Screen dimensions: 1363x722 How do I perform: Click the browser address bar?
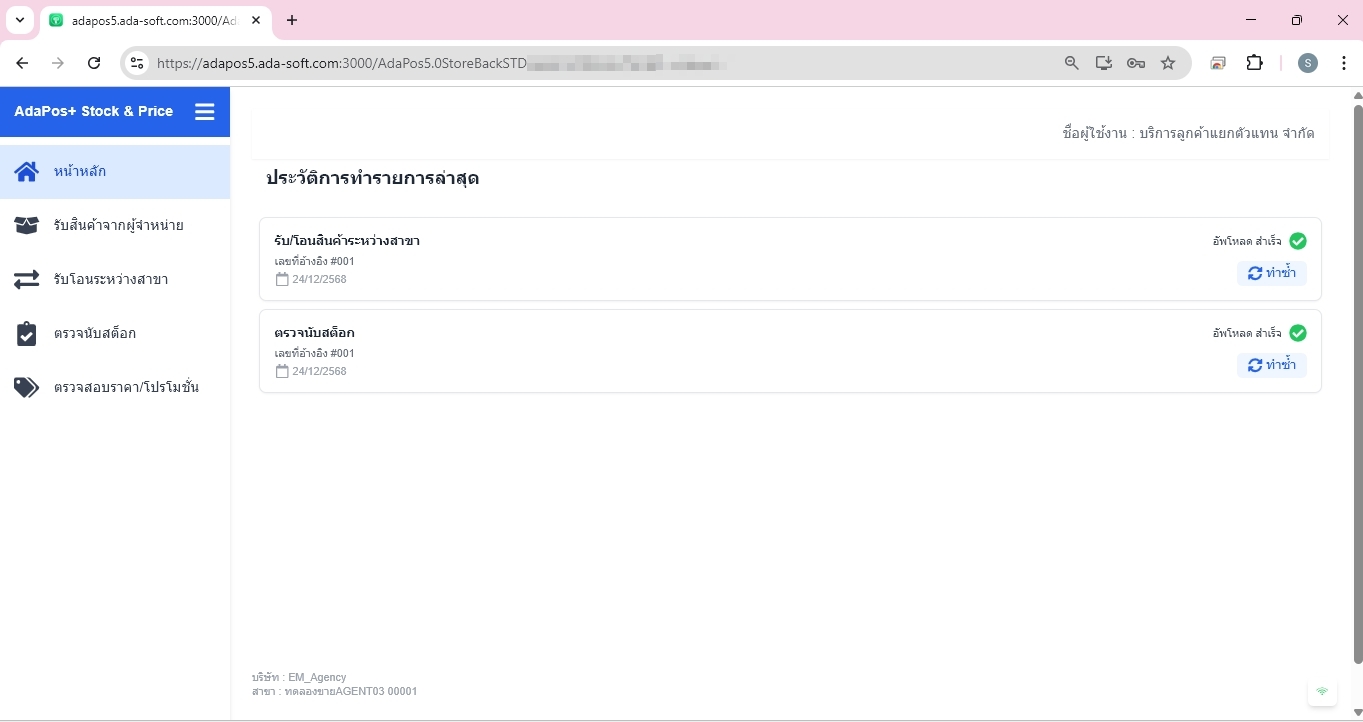(x=600, y=63)
